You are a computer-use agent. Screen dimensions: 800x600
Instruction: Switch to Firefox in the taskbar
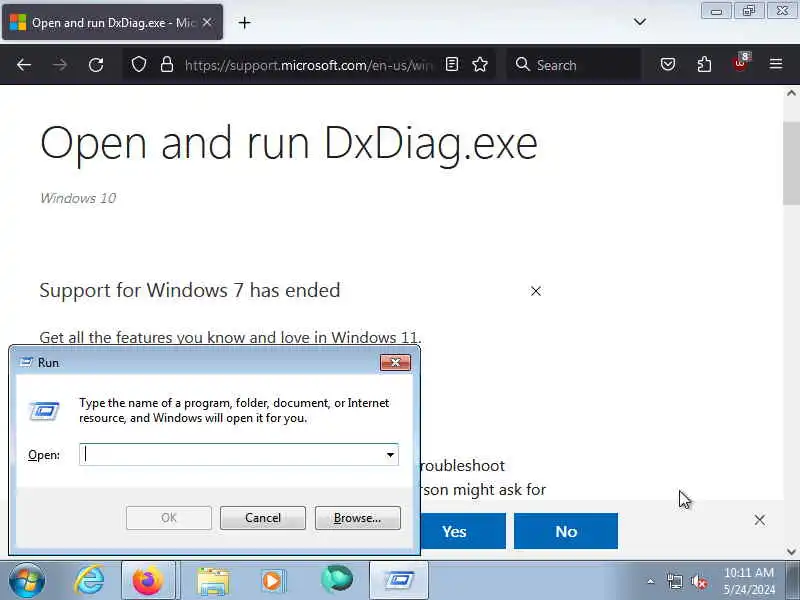[x=148, y=581]
